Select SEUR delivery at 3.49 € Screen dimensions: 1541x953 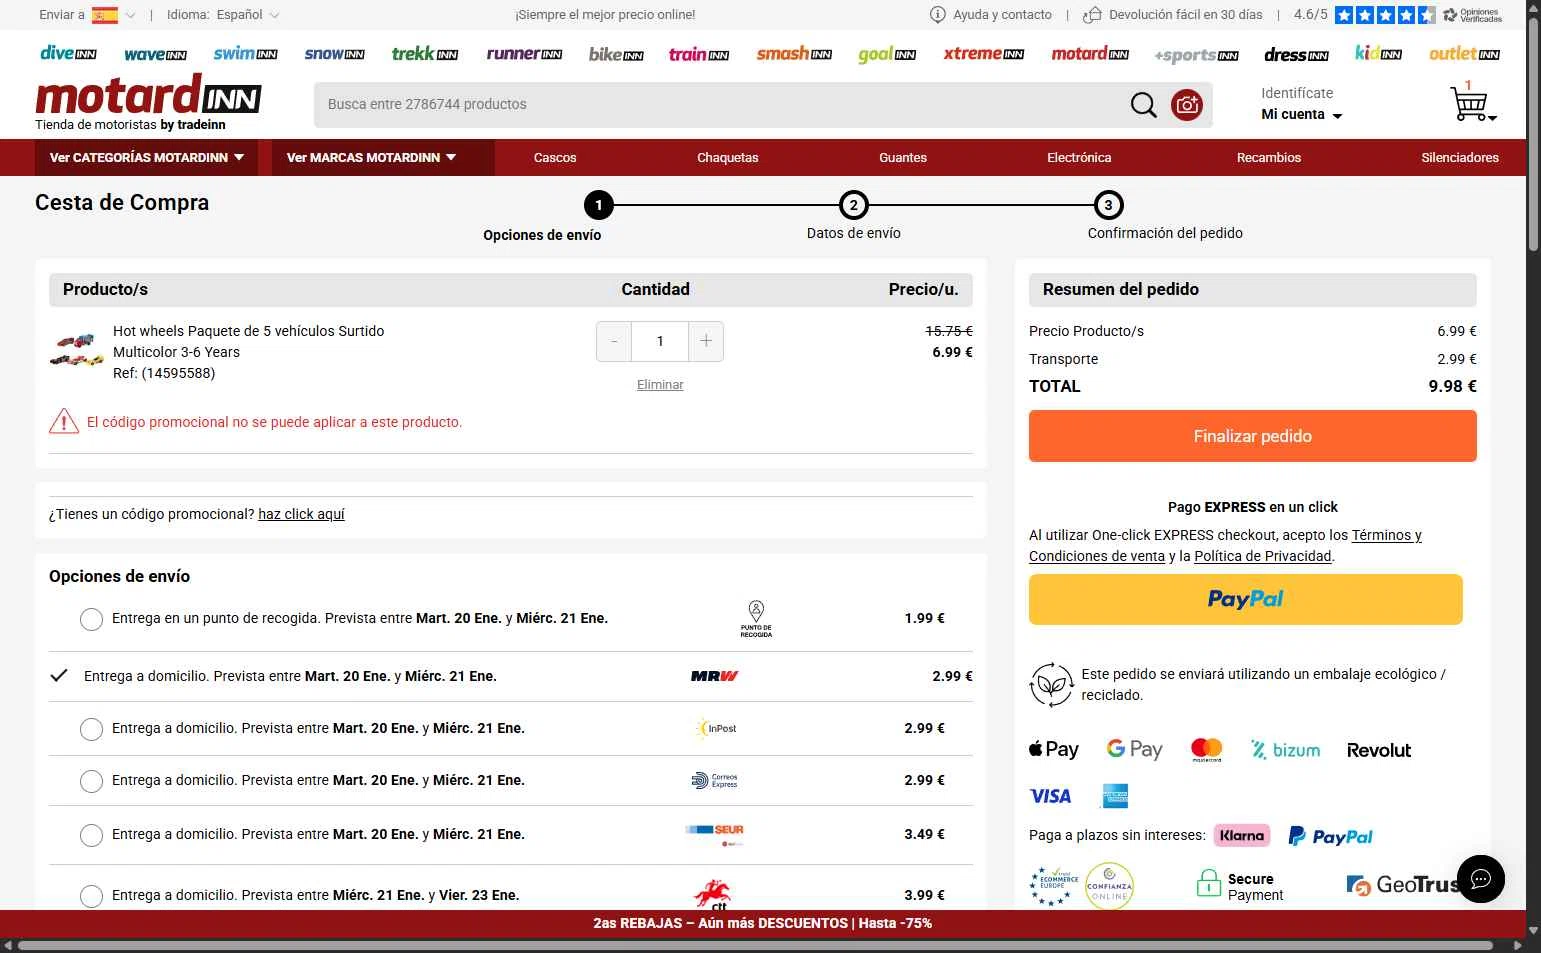[x=91, y=835]
